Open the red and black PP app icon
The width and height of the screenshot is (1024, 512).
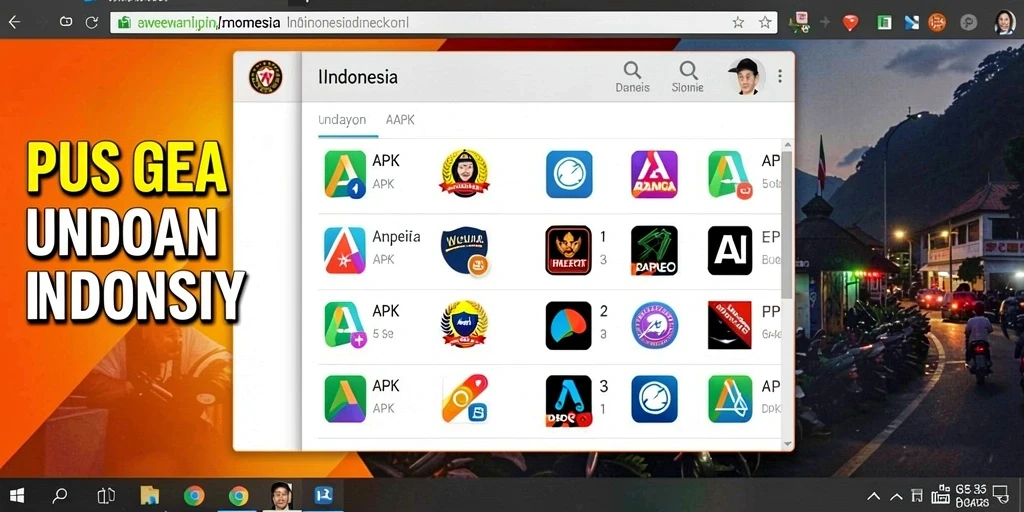coord(730,325)
